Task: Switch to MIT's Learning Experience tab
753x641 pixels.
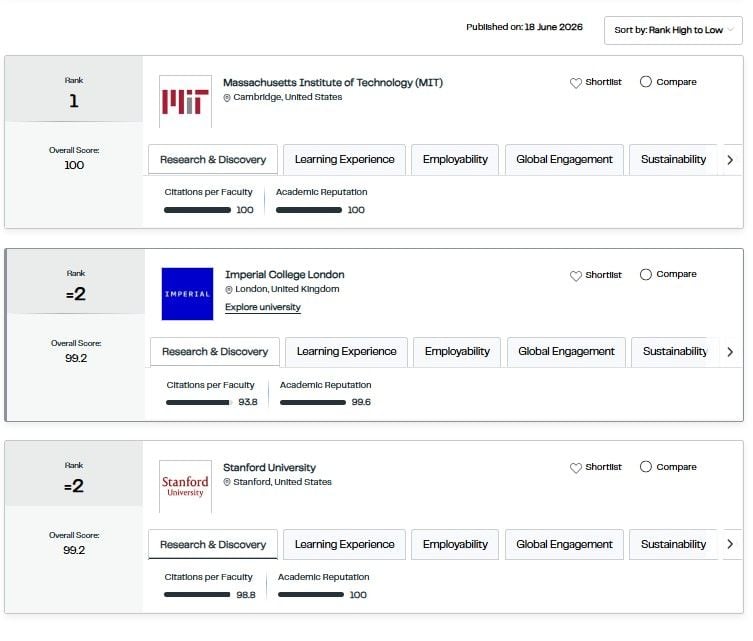Action: [344, 159]
